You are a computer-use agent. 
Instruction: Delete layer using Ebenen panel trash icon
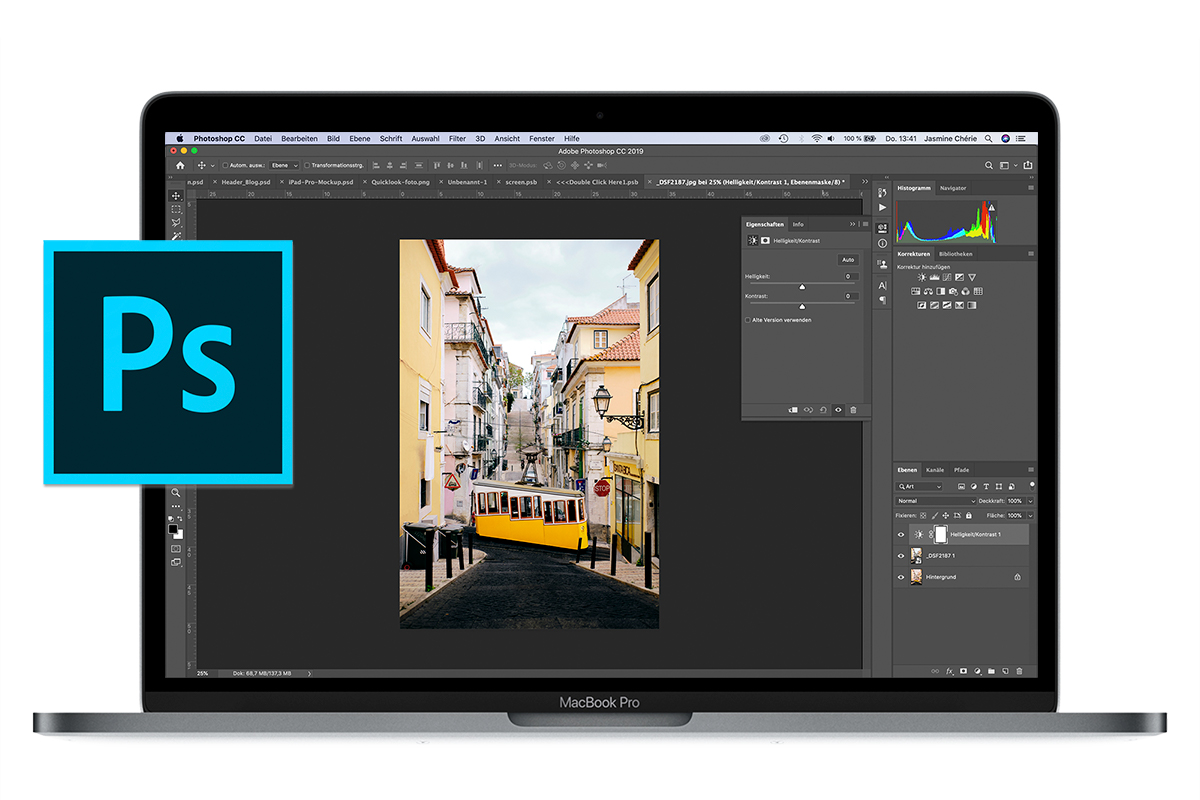(x=1019, y=671)
